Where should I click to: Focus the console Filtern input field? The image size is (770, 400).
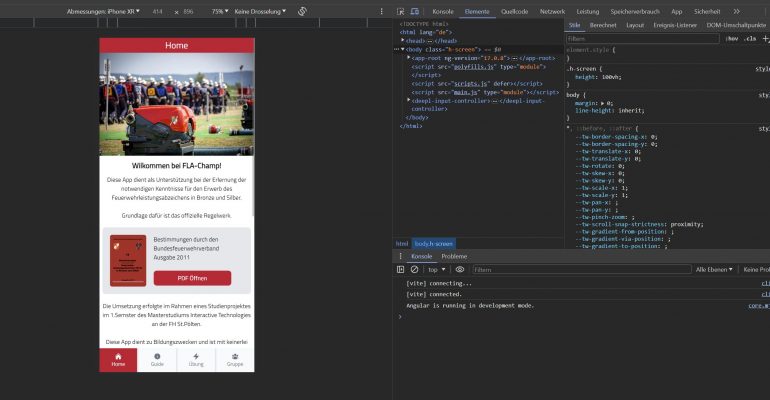coord(581,269)
